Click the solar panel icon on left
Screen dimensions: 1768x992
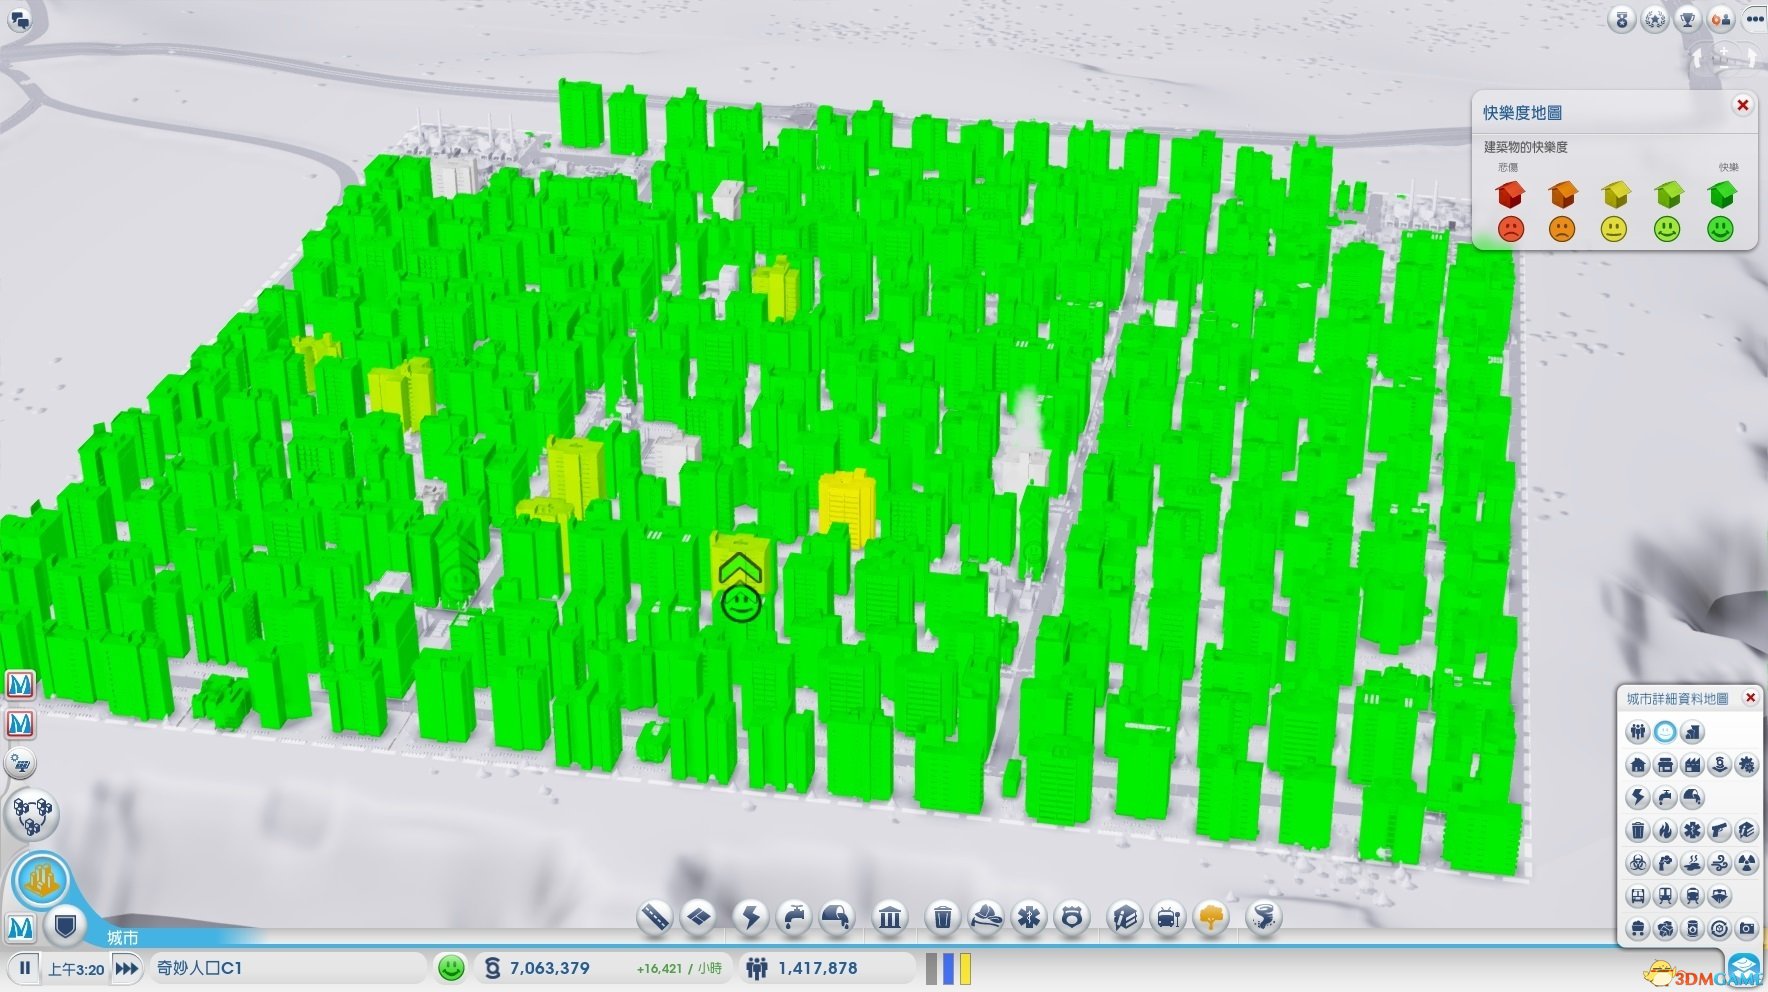tap(20, 764)
